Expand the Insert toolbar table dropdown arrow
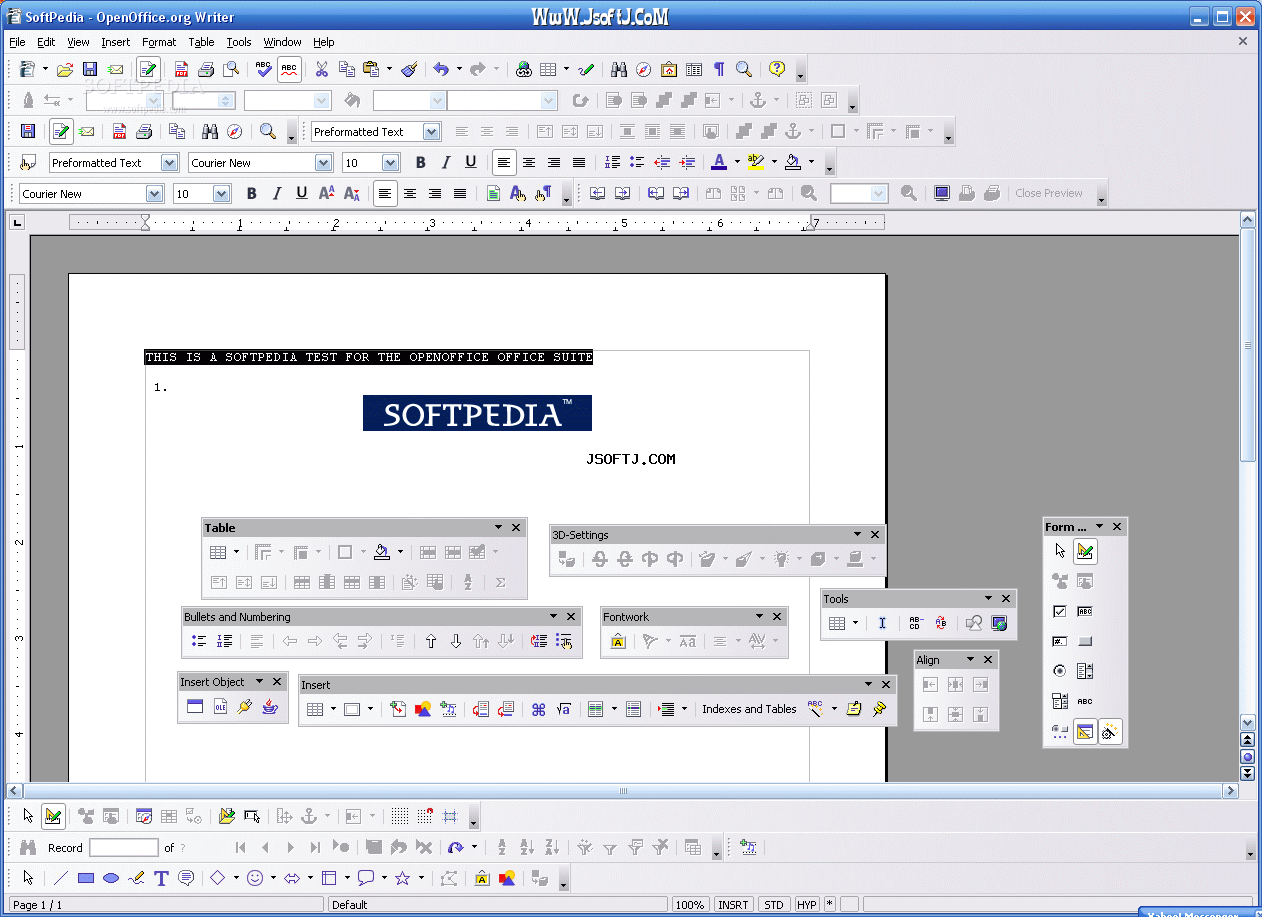 [334, 710]
